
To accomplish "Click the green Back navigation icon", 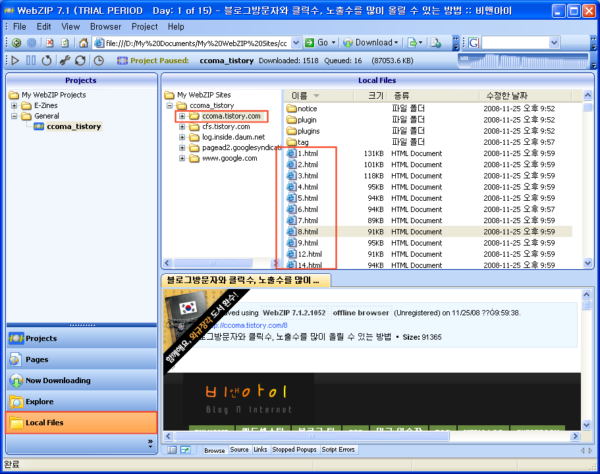I will (x=16, y=43).
